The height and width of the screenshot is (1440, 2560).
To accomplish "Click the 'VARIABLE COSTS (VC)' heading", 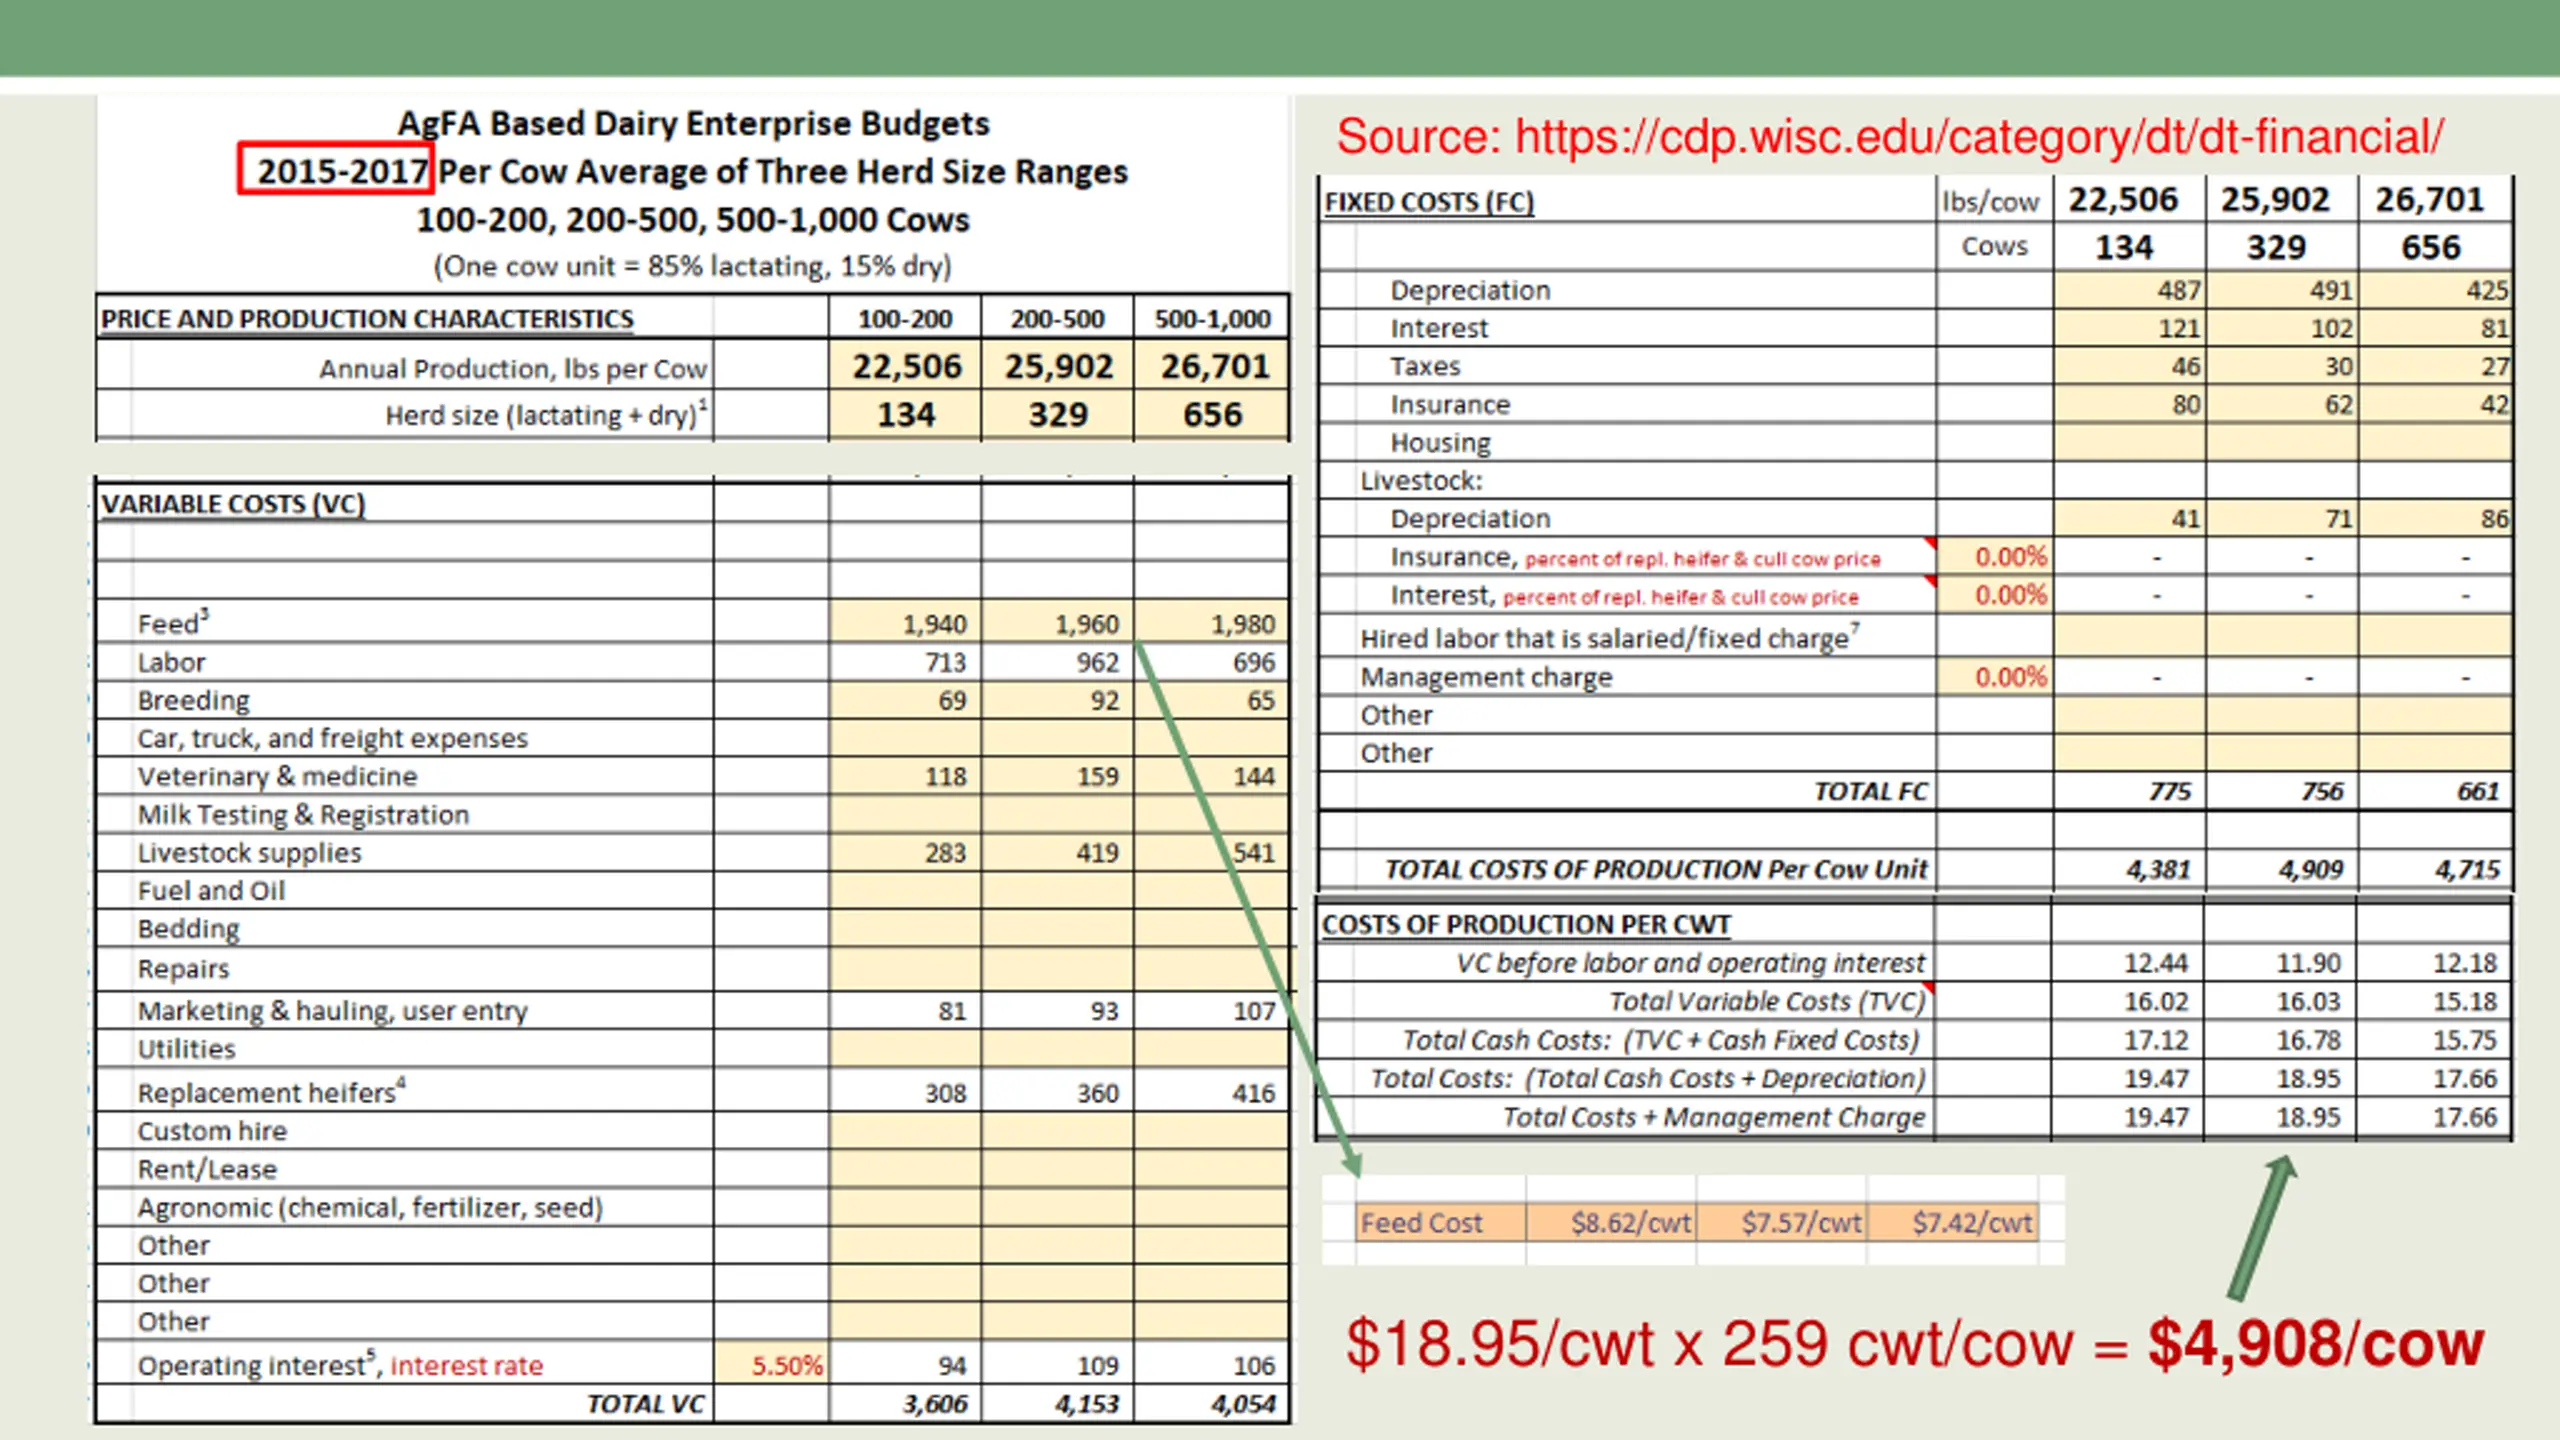I will click(x=233, y=504).
